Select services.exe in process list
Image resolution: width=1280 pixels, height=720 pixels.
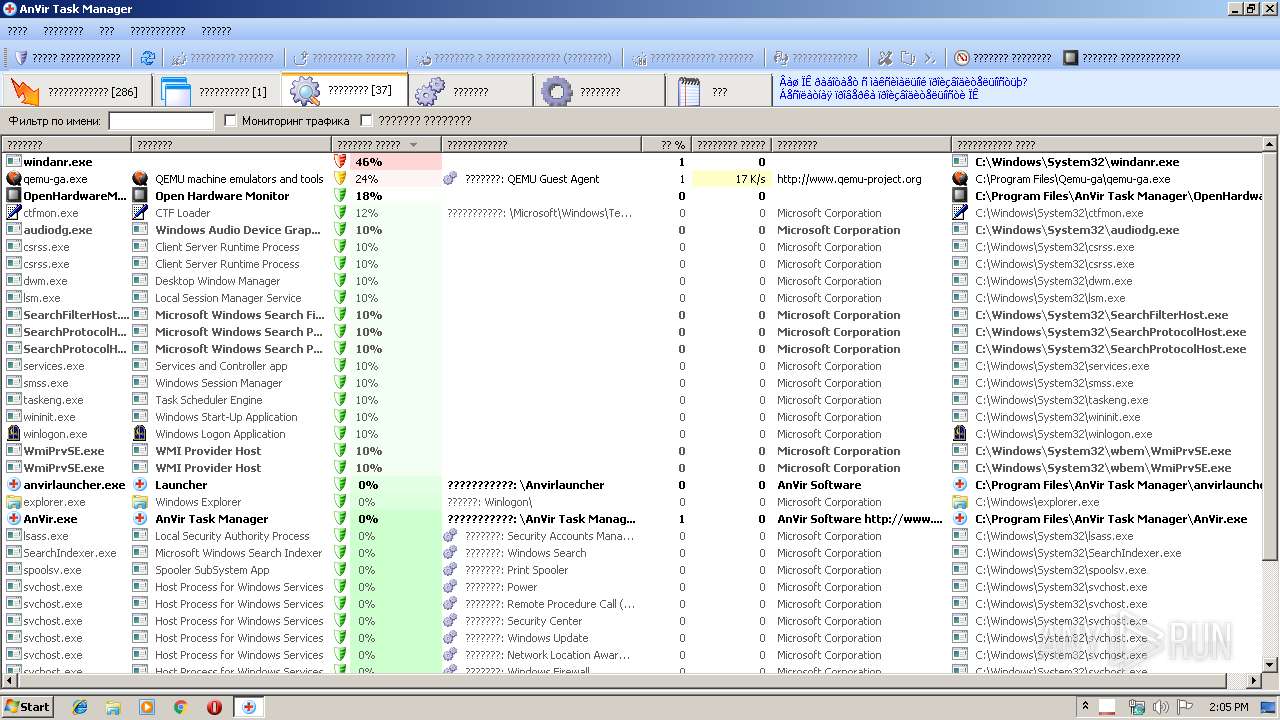54,366
